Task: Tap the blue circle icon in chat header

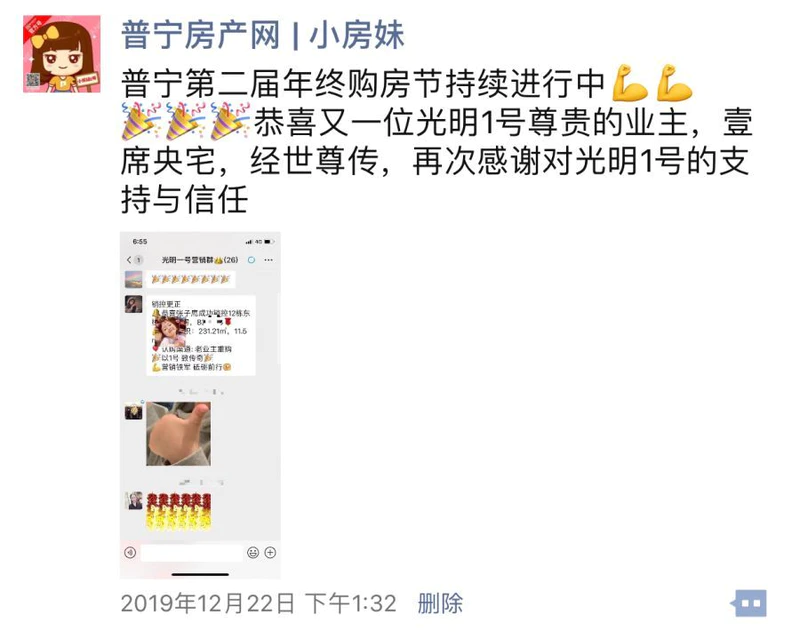Action: [x=251, y=260]
